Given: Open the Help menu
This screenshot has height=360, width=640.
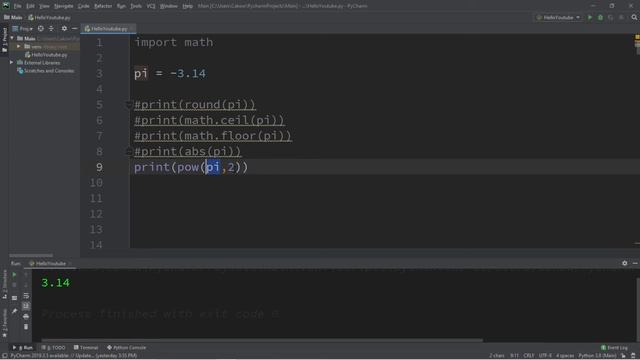Looking at the screenshot, I should (187, 6).
